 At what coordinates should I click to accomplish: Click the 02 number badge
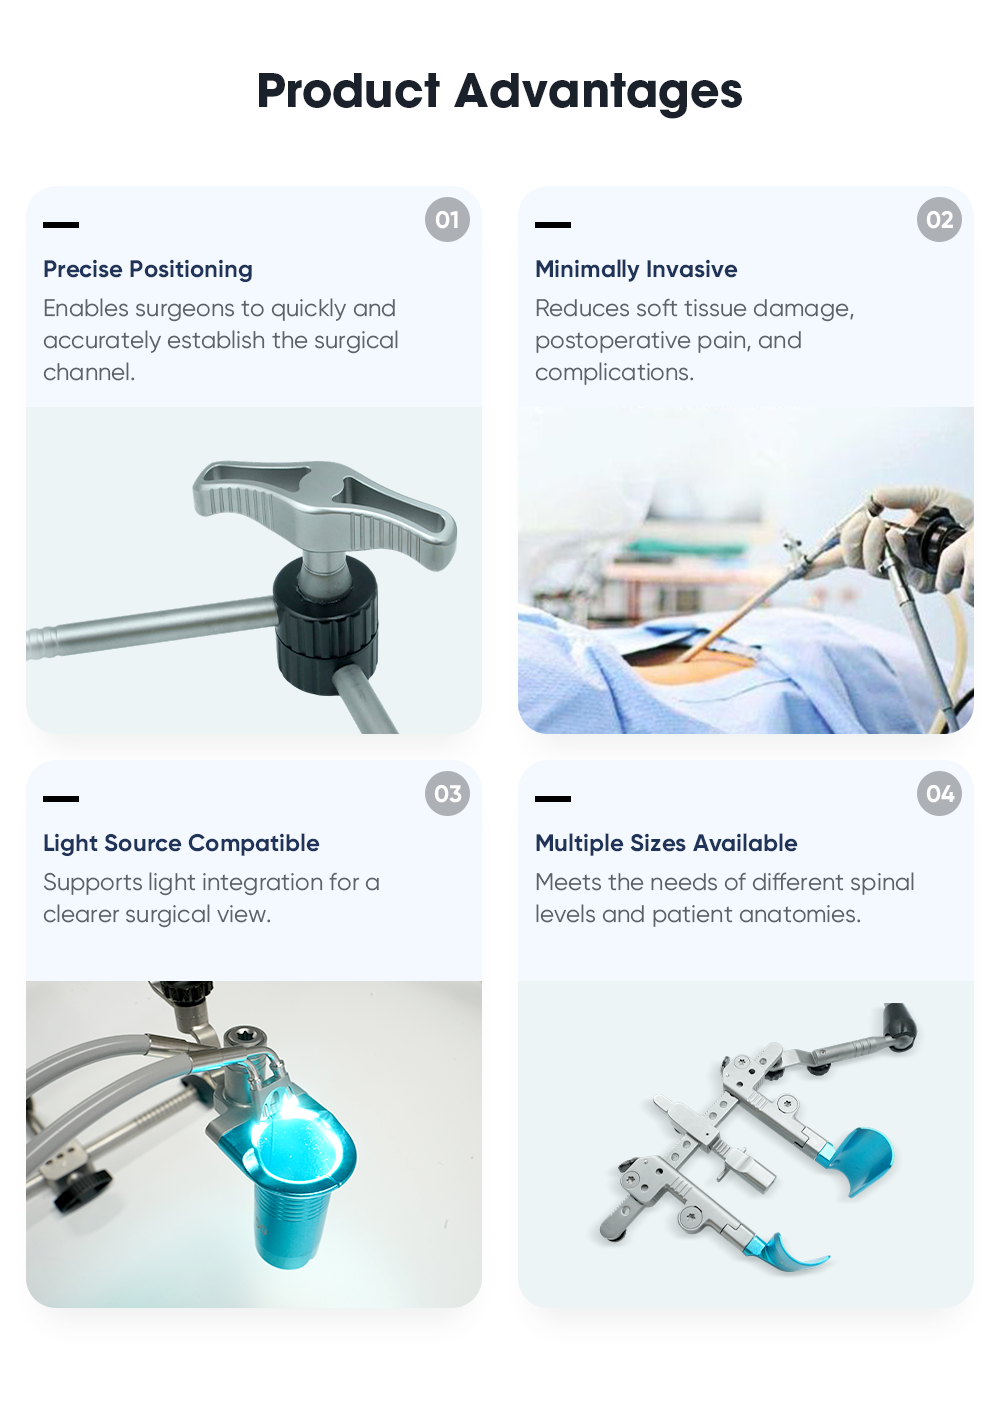(939, 220)
